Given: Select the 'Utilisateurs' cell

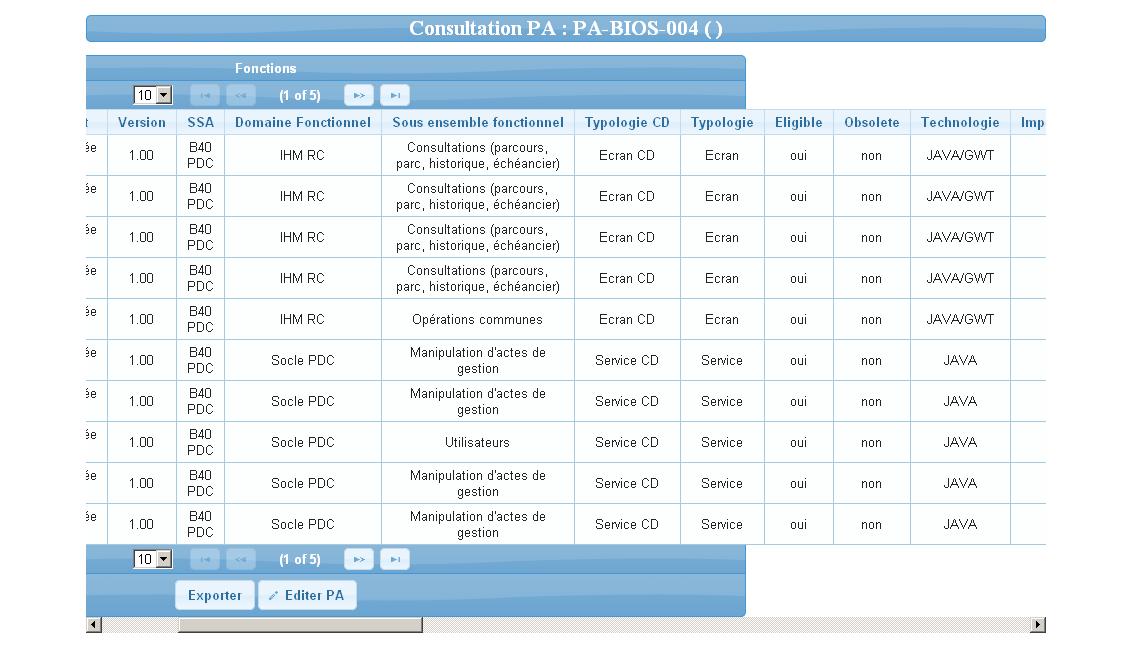Looking at the screenshot, I should (x=478, y=442).
